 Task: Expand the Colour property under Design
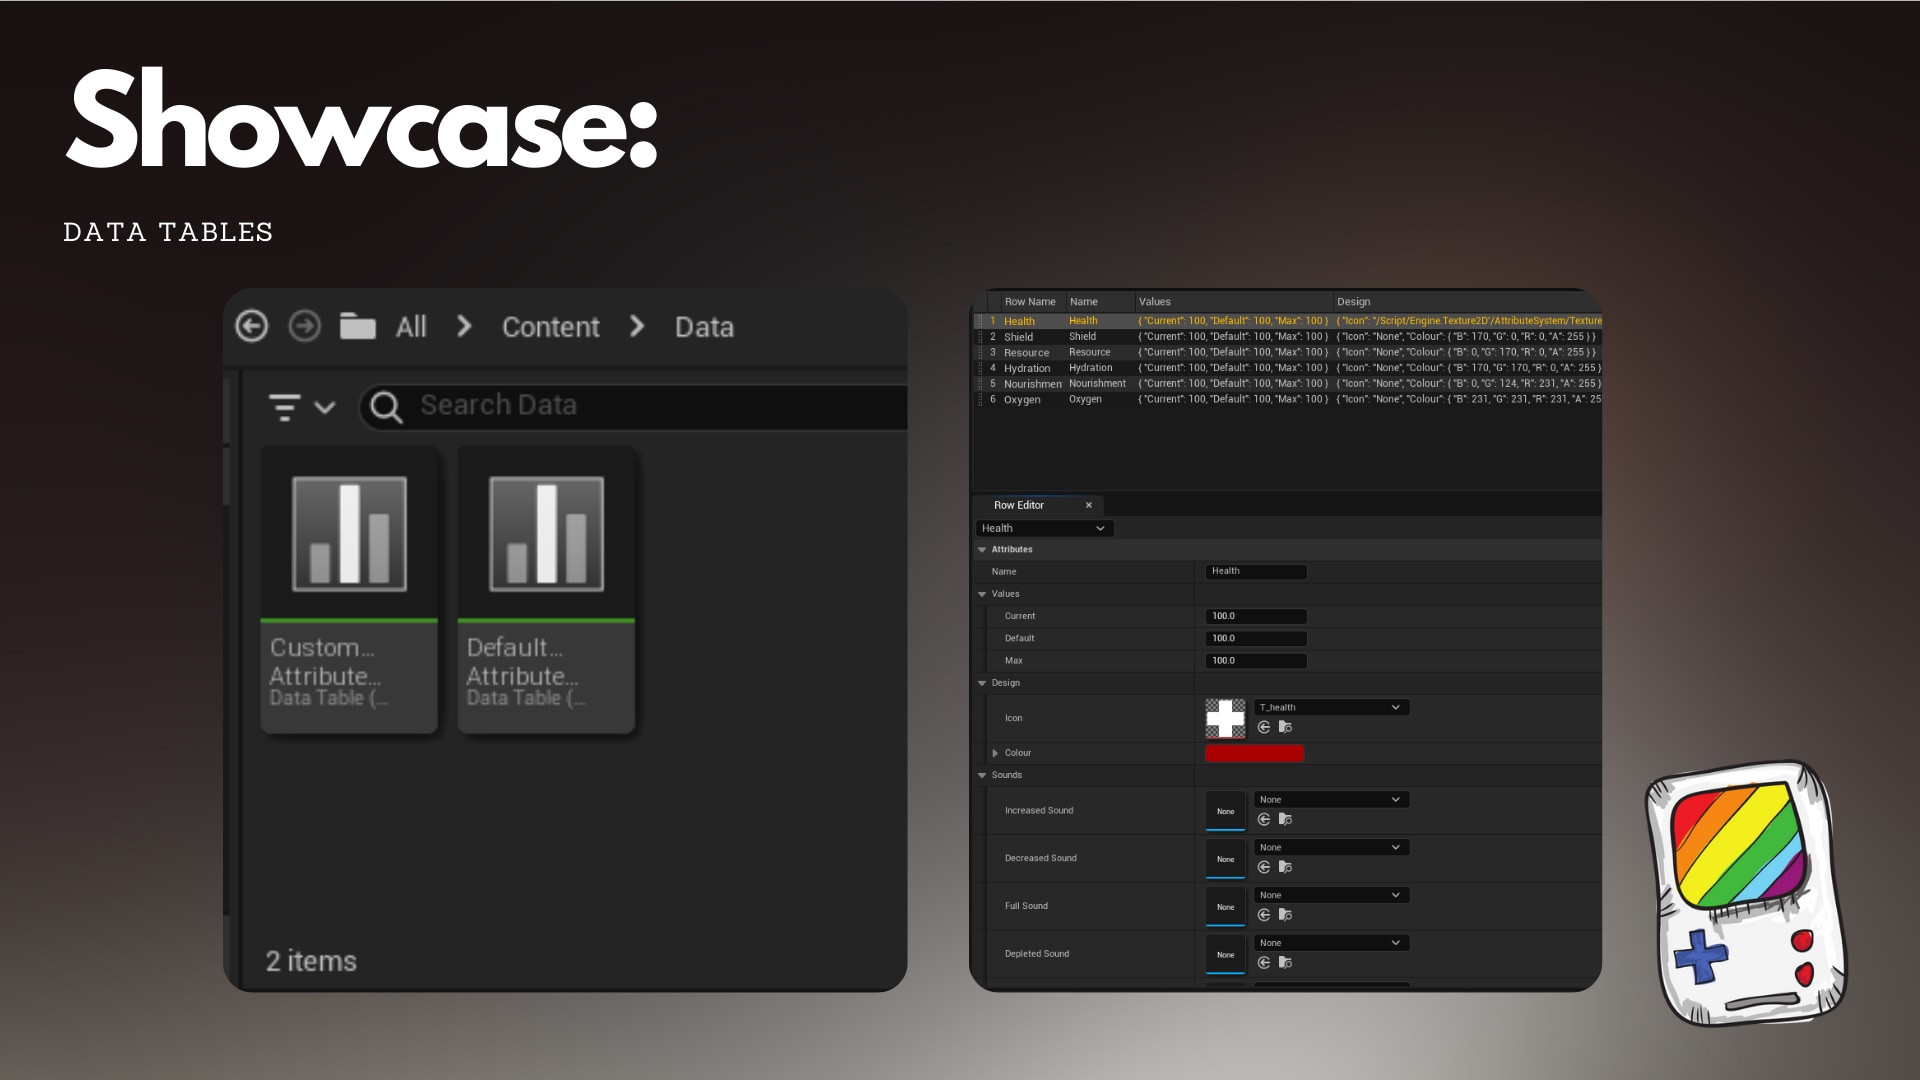tap(995, 752)
